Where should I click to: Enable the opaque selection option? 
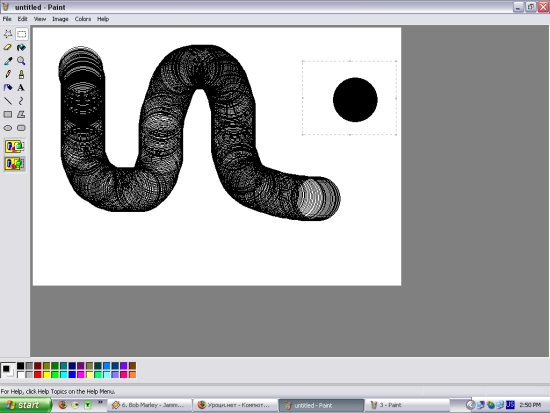(14, 146)
